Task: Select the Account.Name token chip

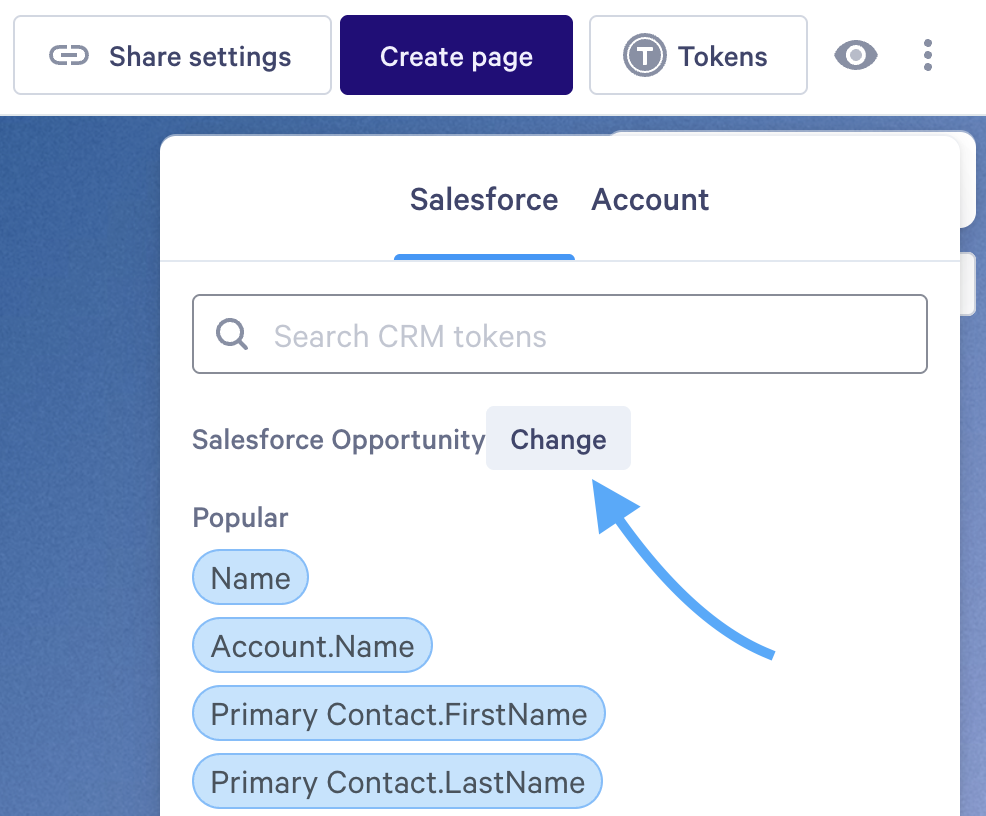Action: (312, 646)
